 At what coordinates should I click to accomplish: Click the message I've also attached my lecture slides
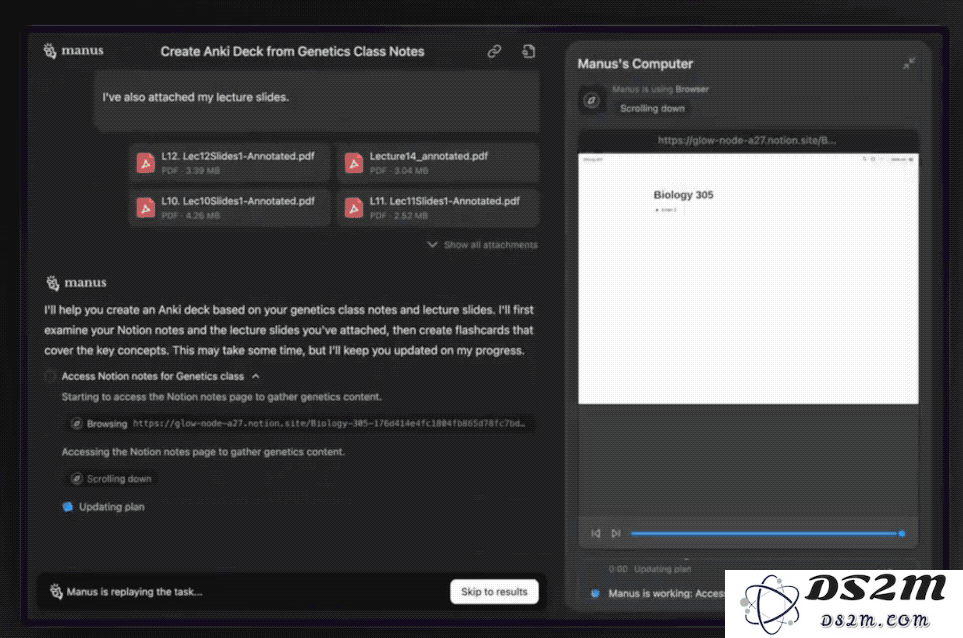coord(195,97)
